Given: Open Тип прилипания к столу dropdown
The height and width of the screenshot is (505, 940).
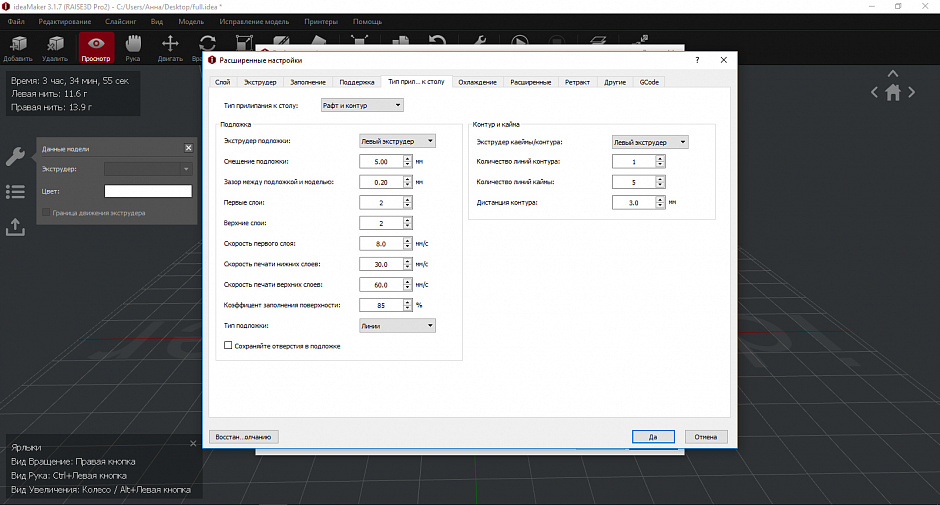Looking at the screenshot, I should pyautogui.click(x=362, y=105).
